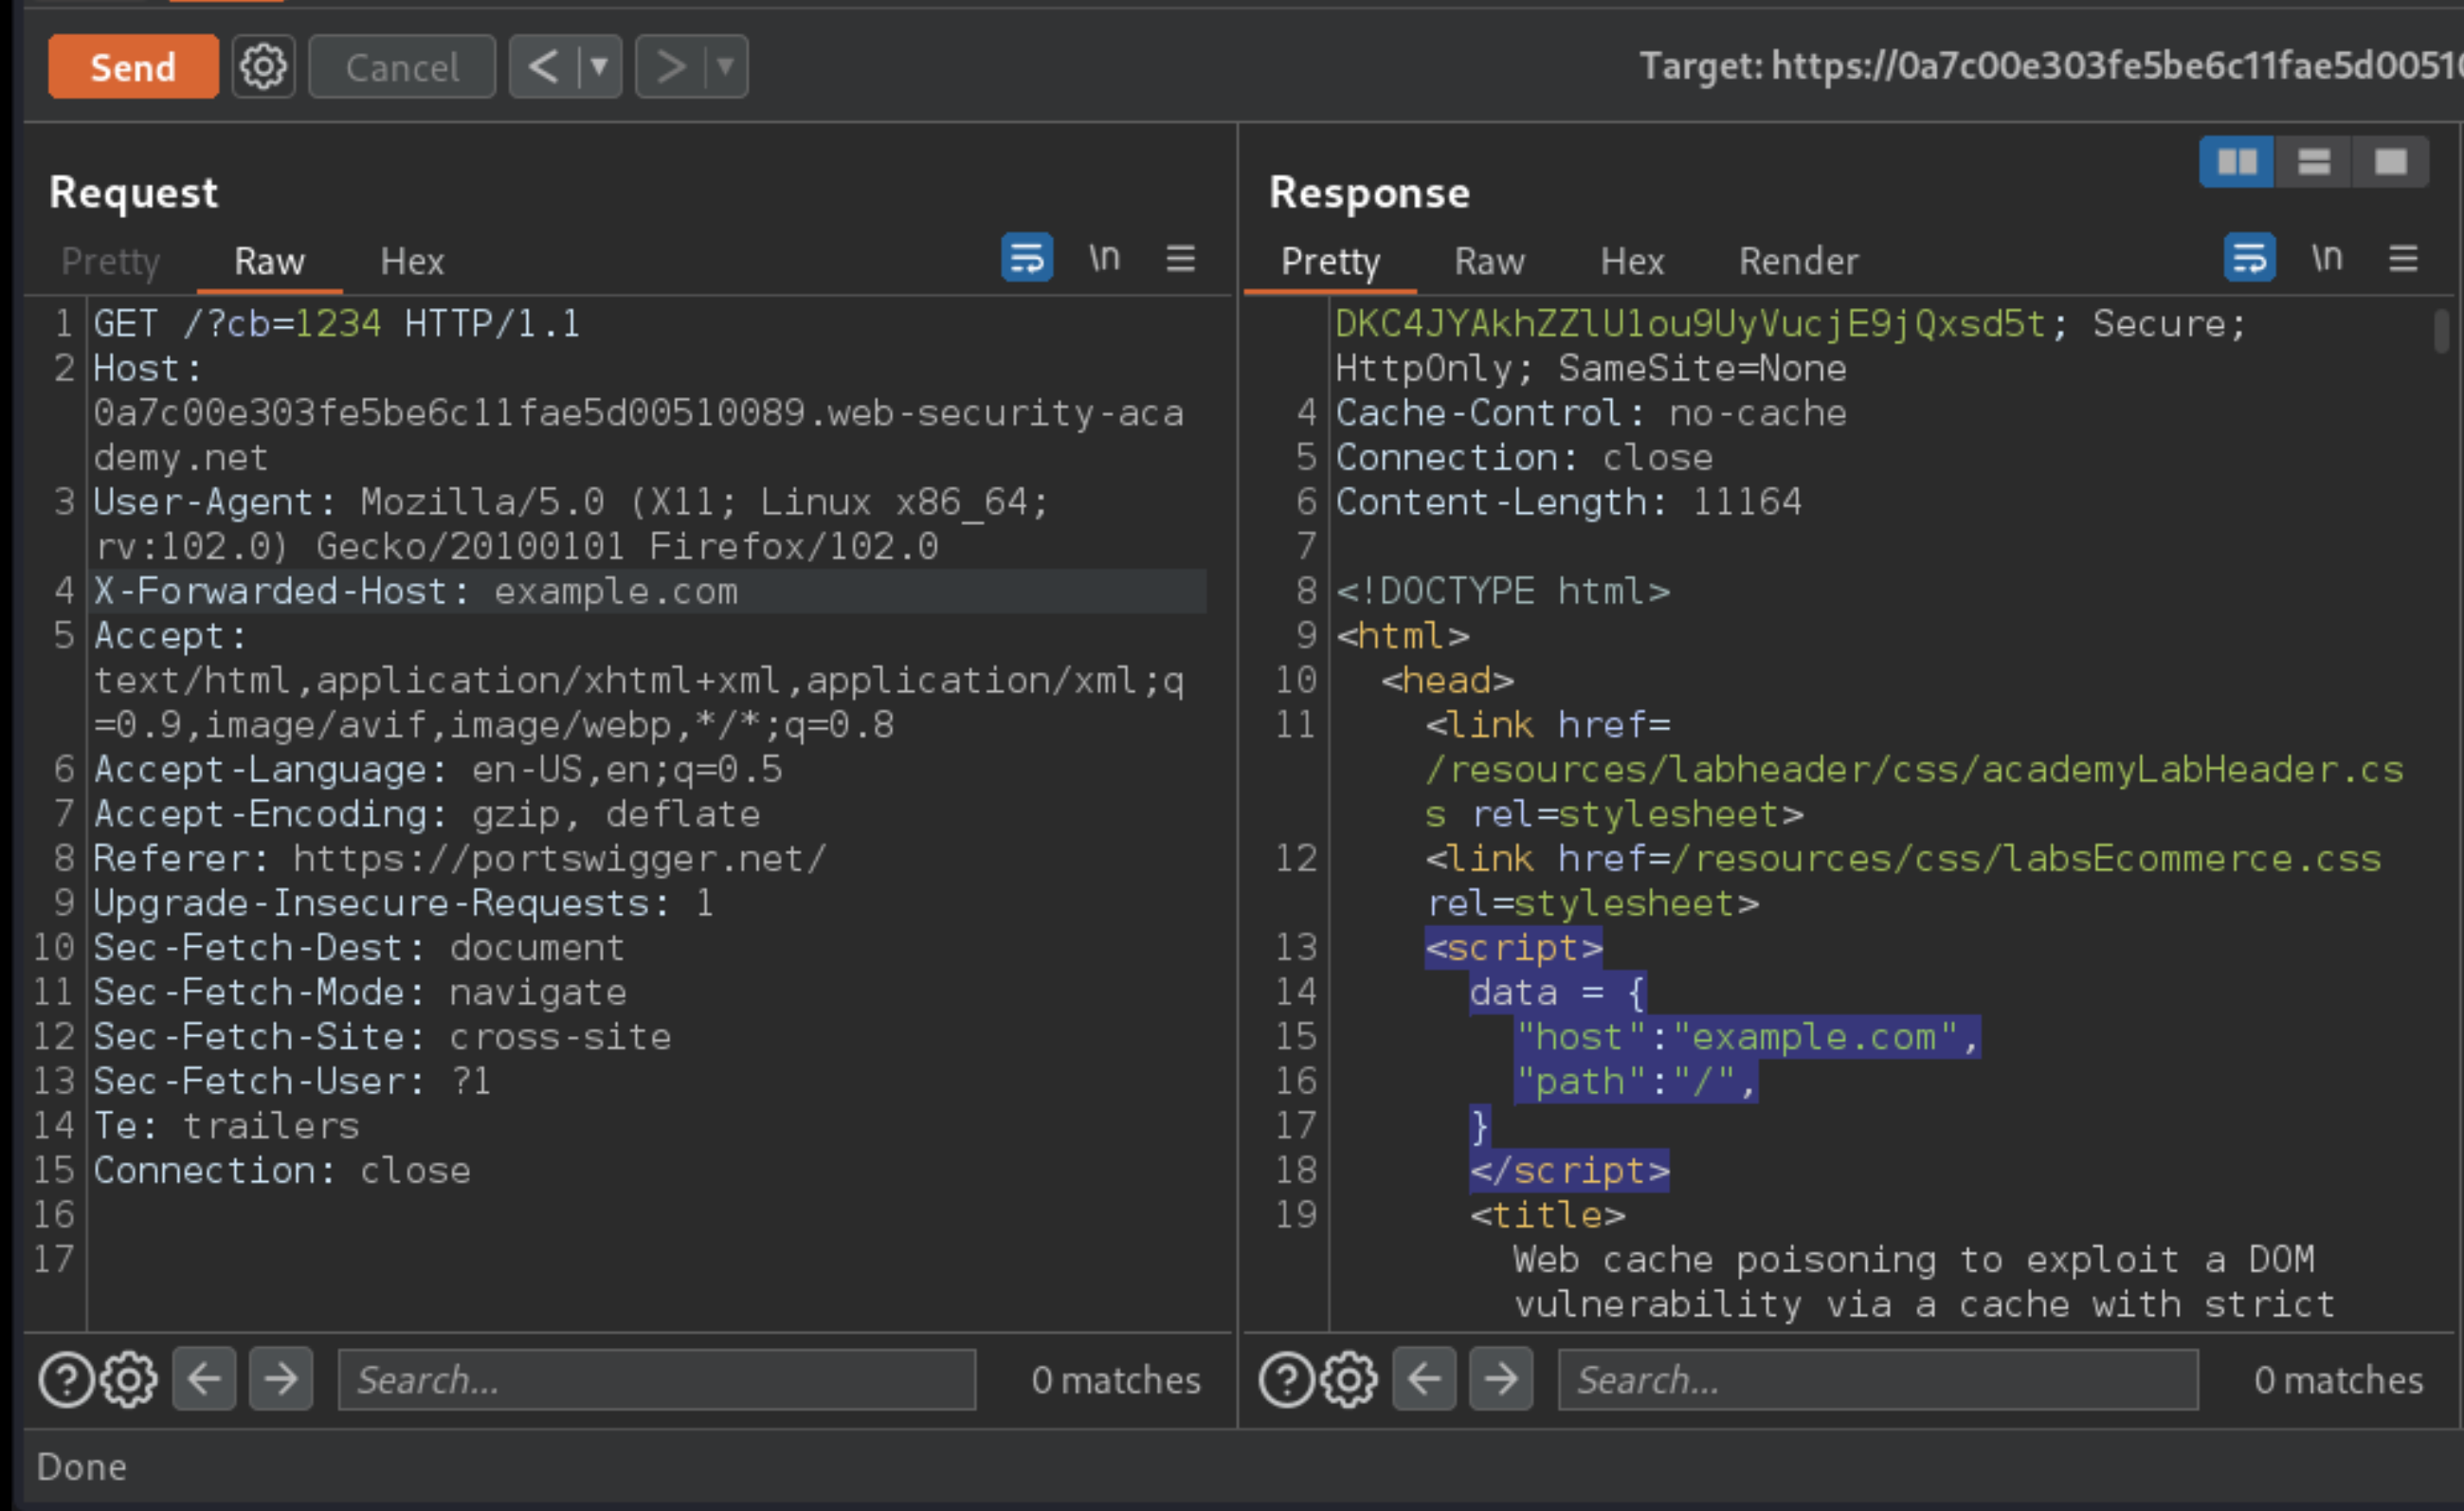Viewport: 2464px width, 1511px height.
Task: Click Sec-Fetch-Site: cross-site header
Action: [x=382, y=1037]
